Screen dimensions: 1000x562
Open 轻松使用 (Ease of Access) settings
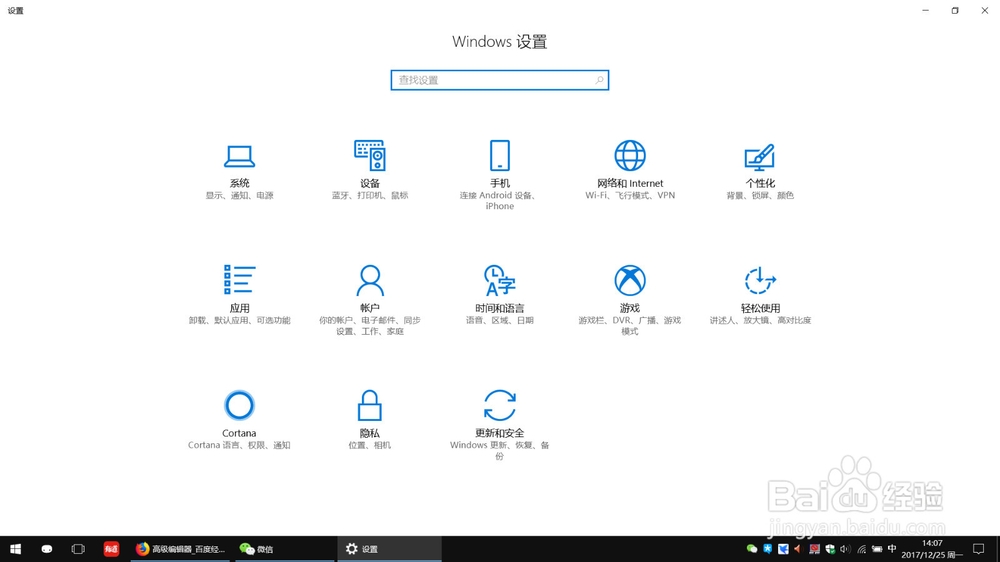click(x=760, y=295)
